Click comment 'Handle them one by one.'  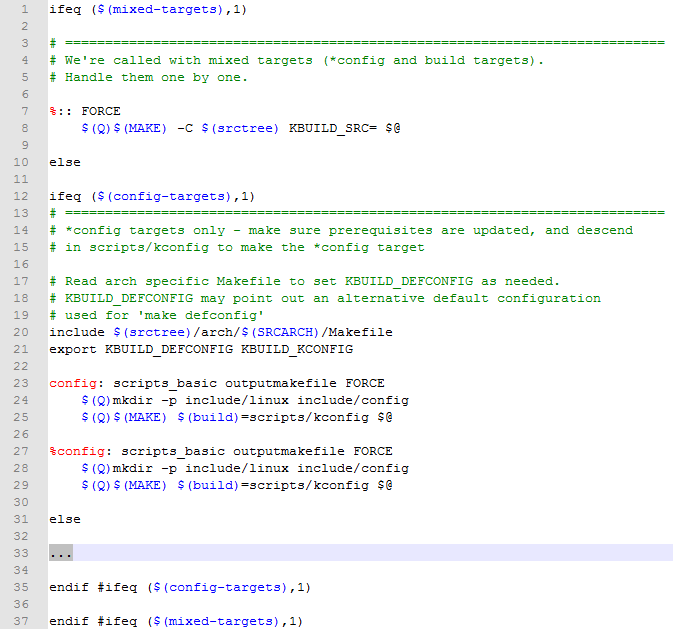[x=156, y=78]
